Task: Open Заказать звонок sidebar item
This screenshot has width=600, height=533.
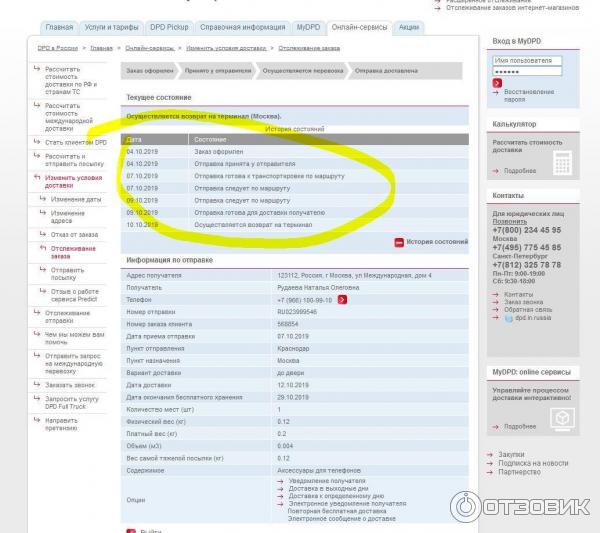Action: [70, 385]
